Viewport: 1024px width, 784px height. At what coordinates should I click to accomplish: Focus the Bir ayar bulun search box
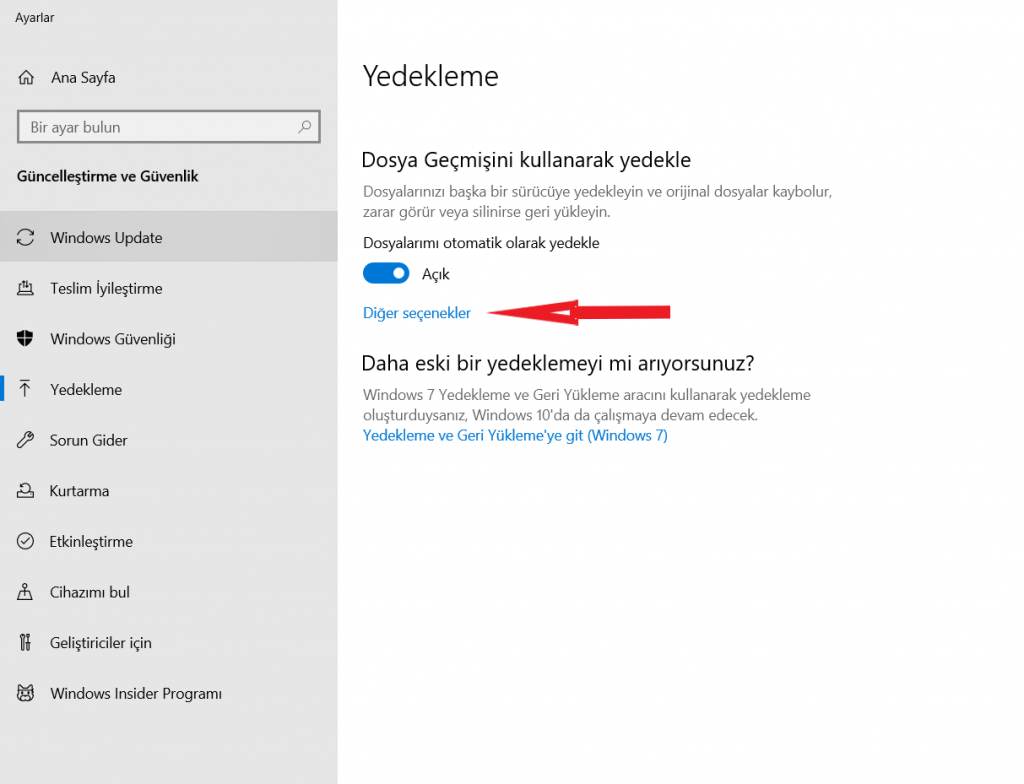168,127
